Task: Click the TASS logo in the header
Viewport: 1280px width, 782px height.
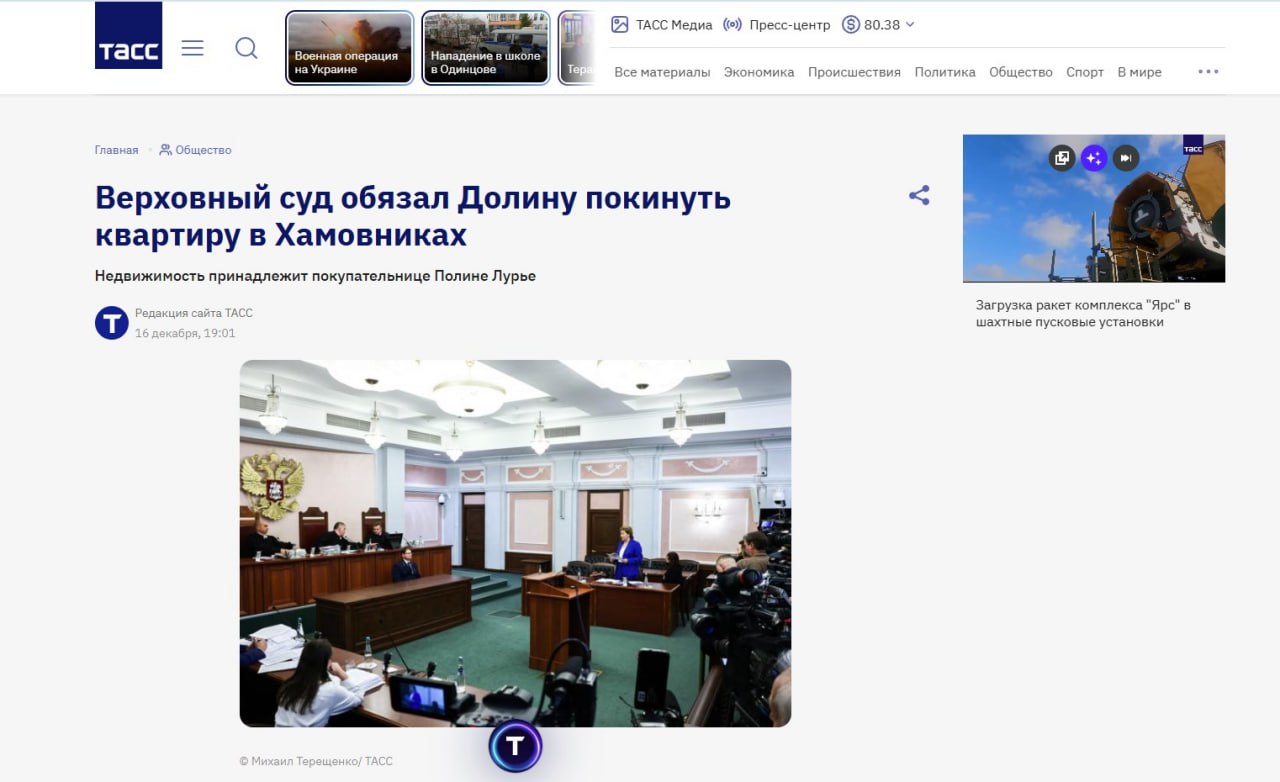Action: click(128, 36)
